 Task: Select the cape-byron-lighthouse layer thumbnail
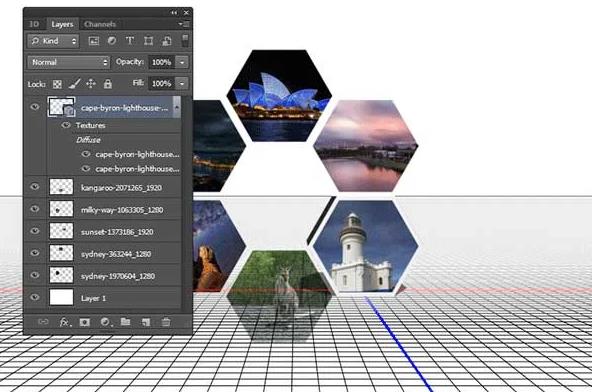tap(62, 107)
